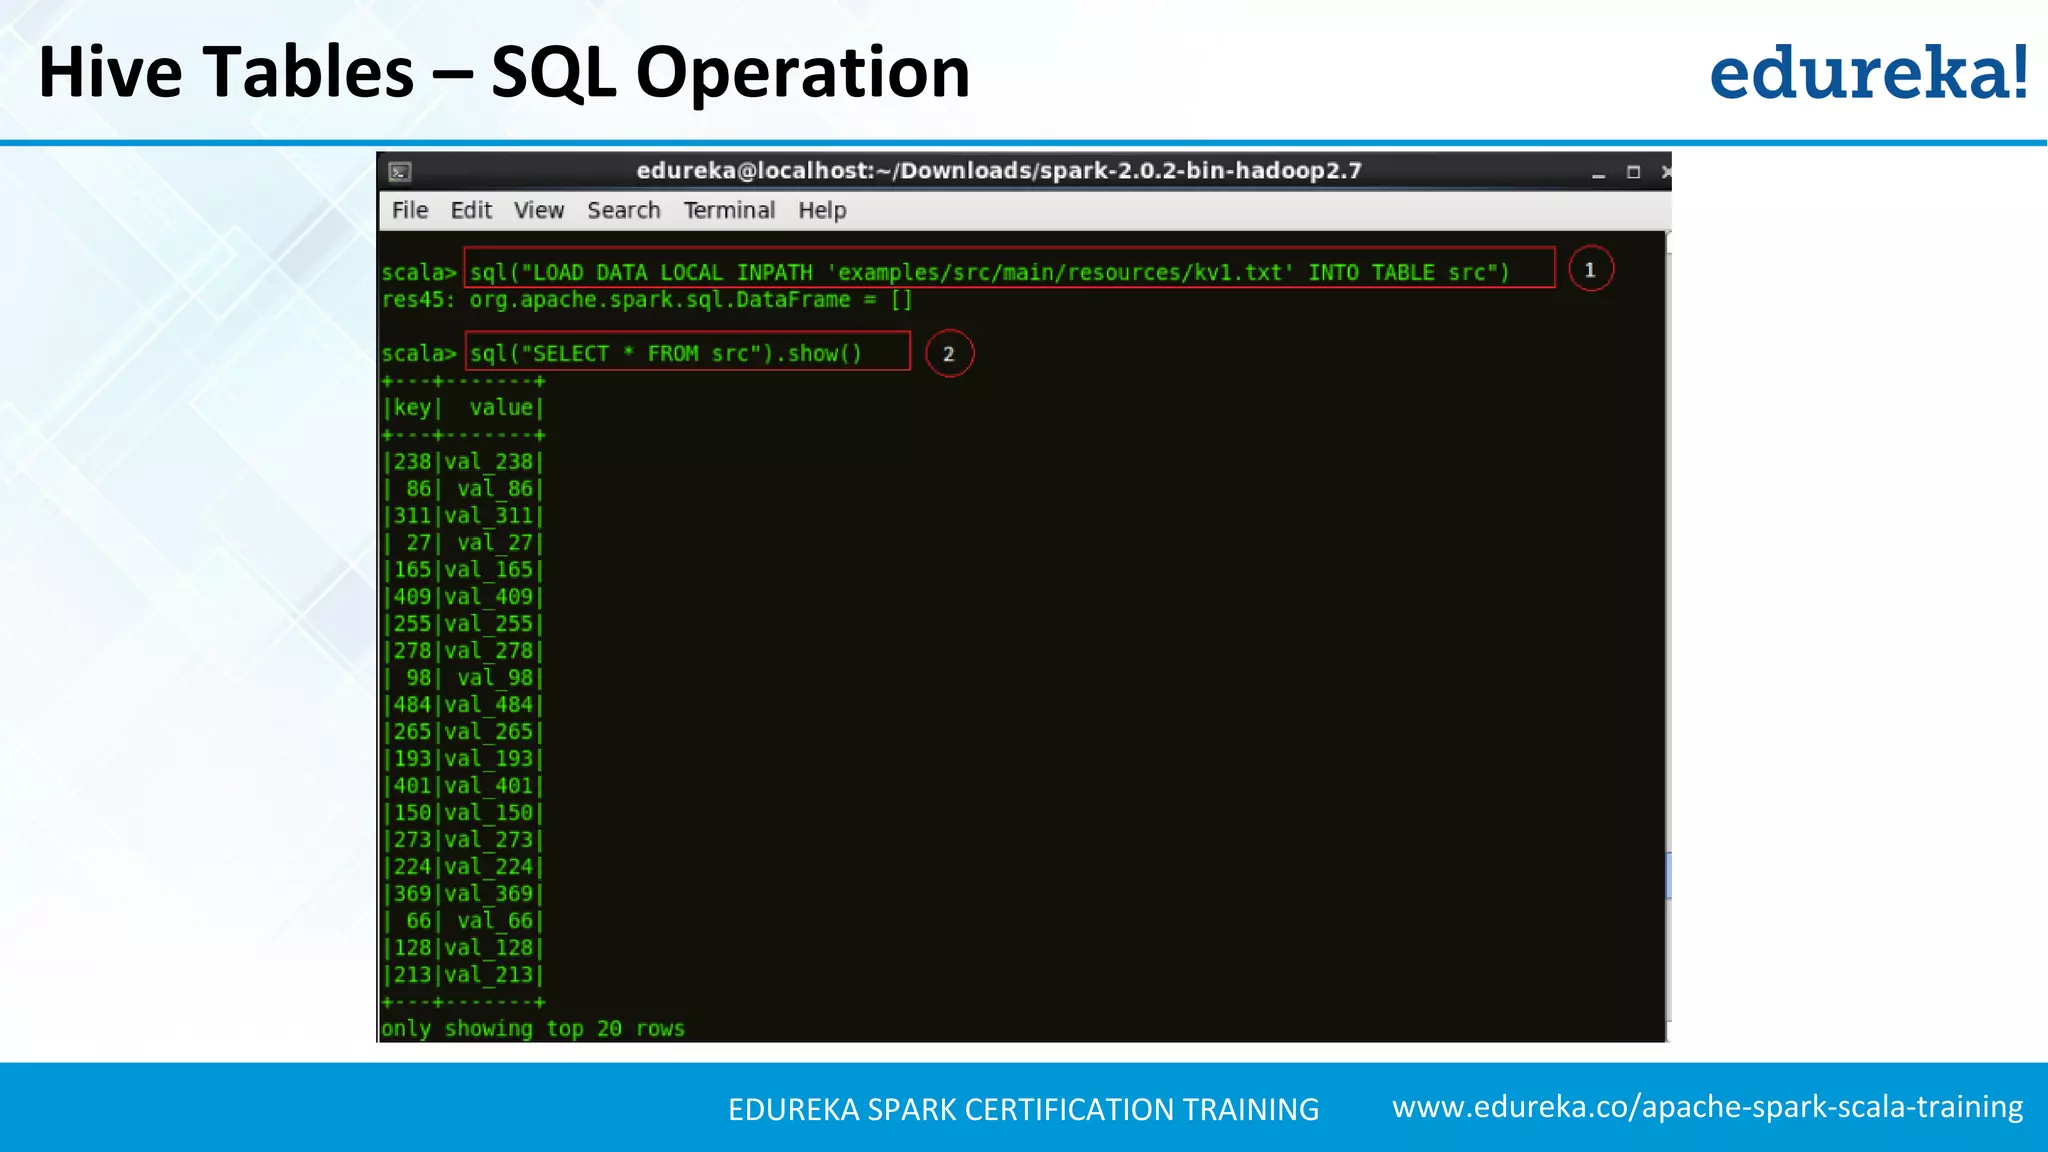Image resolution: width=2048 pixels, height=1152 pixels.
Task: Open the Edit menu
Action: coord(471,210)
